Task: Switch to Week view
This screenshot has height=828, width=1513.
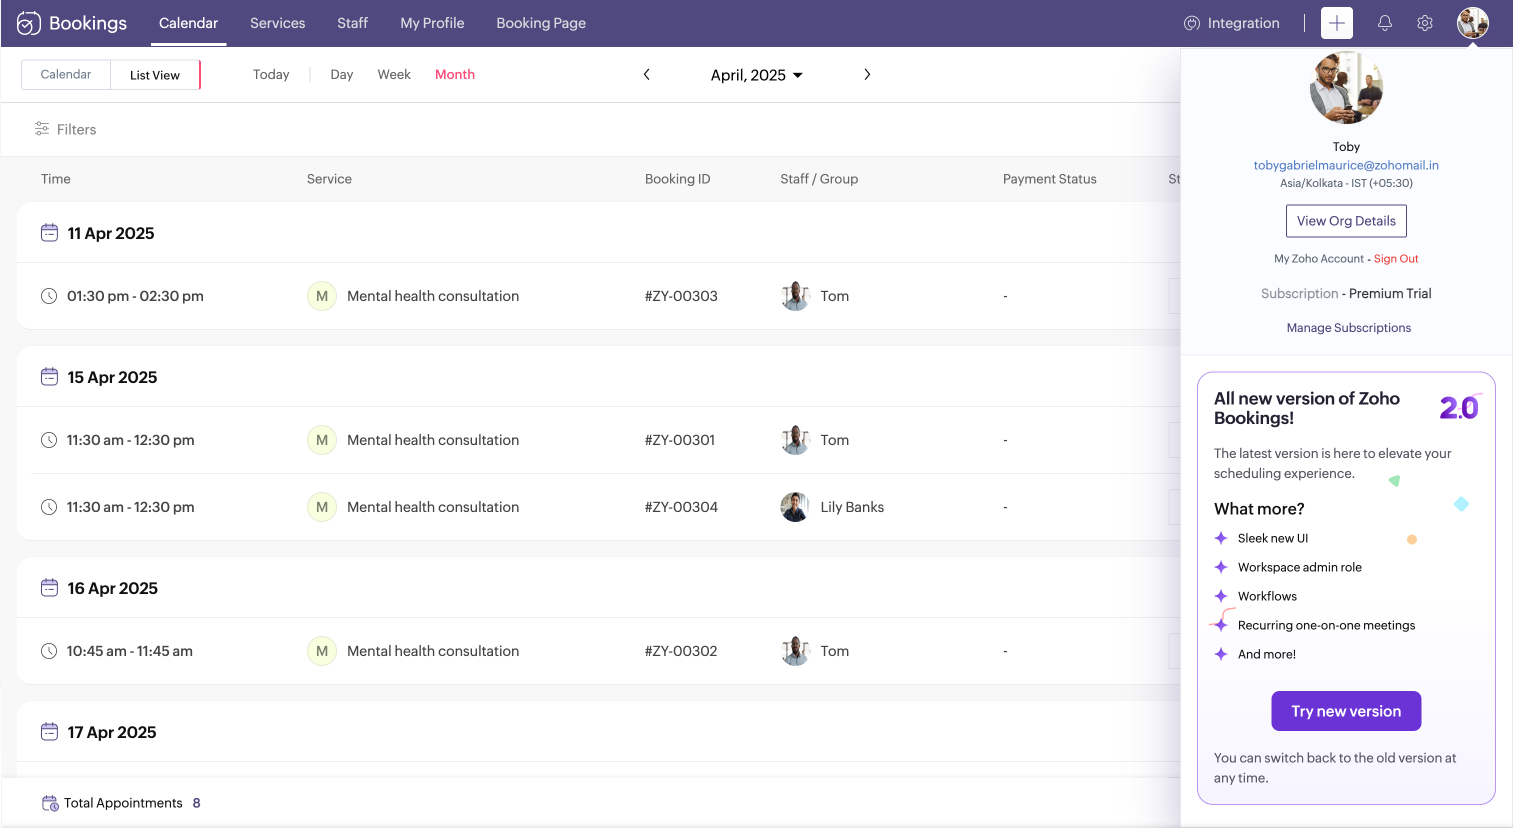Action: point(394,75)
